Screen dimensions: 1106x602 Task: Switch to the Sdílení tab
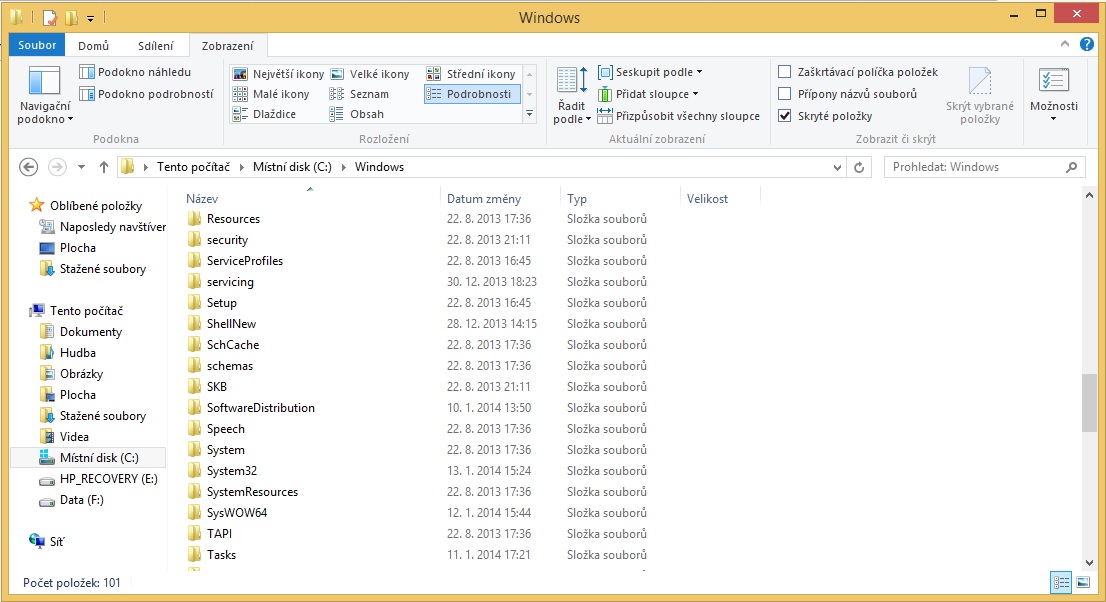[x=155, y=46]
